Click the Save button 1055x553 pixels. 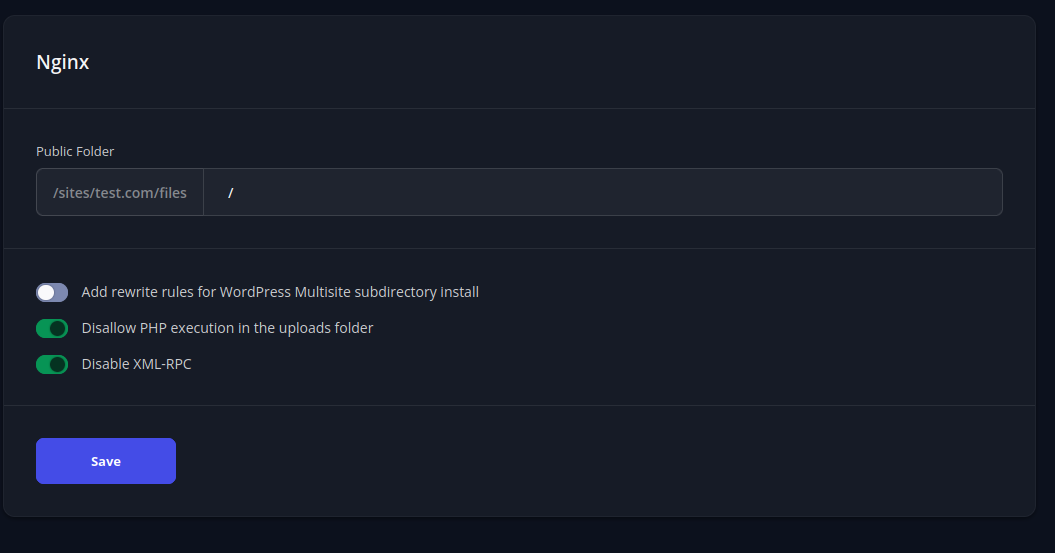click(106, 461)
